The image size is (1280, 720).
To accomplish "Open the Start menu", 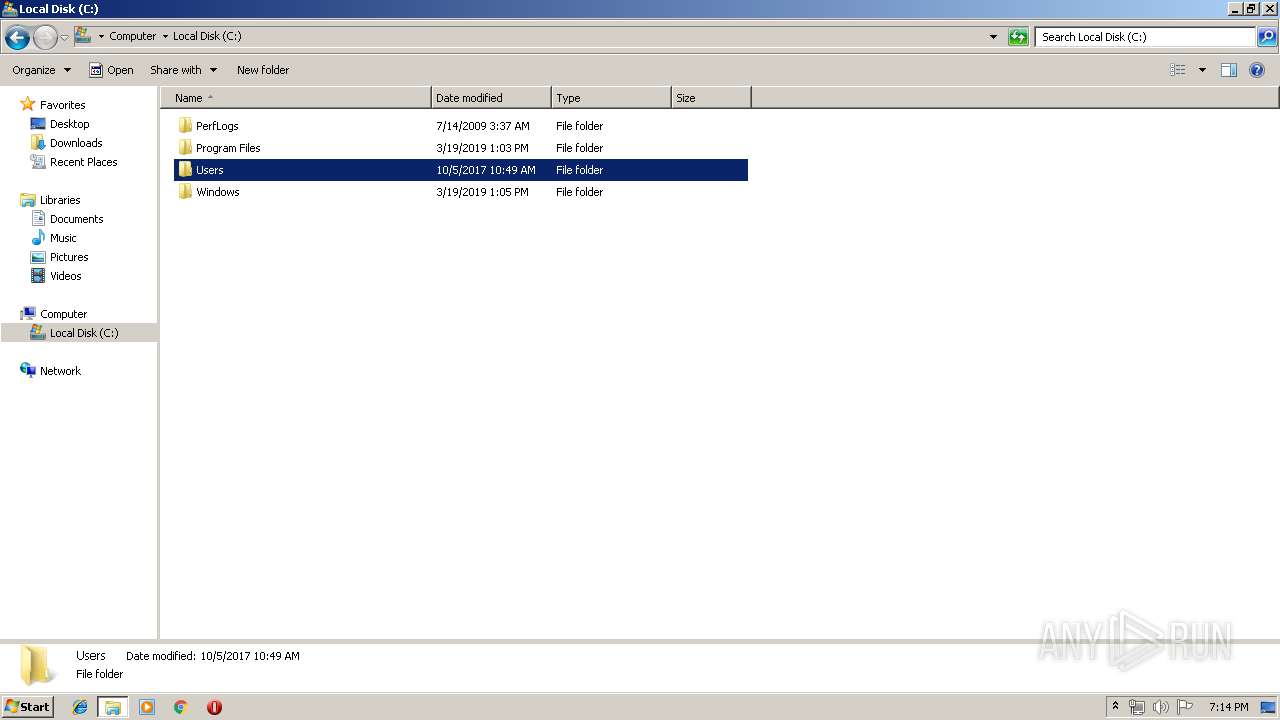I will tap(27, 707).
